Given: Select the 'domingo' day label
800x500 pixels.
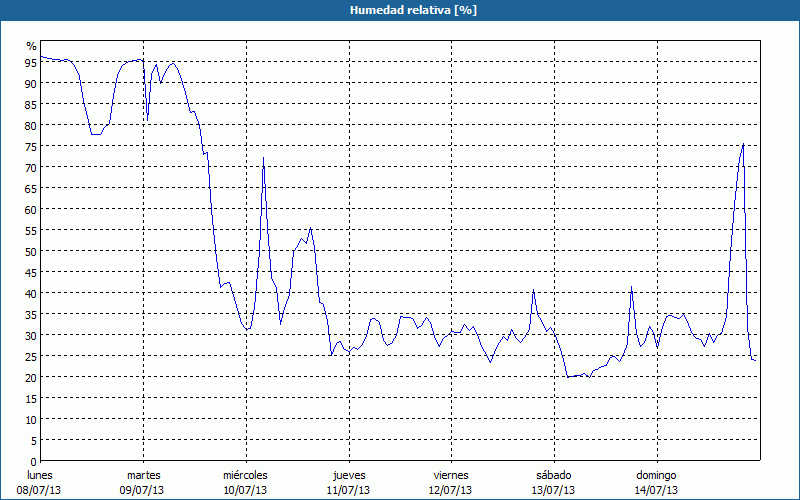Looking at the screenshot, I should [x=656, y=476].
